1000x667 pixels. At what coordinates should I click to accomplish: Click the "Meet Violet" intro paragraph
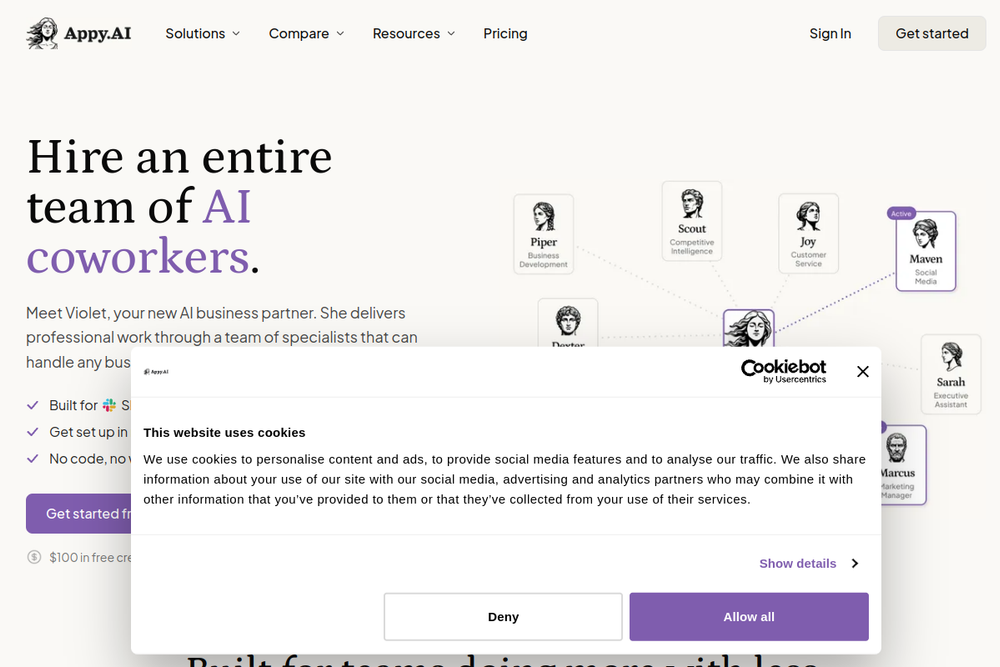pyautogui.click(x=222, y=337)
